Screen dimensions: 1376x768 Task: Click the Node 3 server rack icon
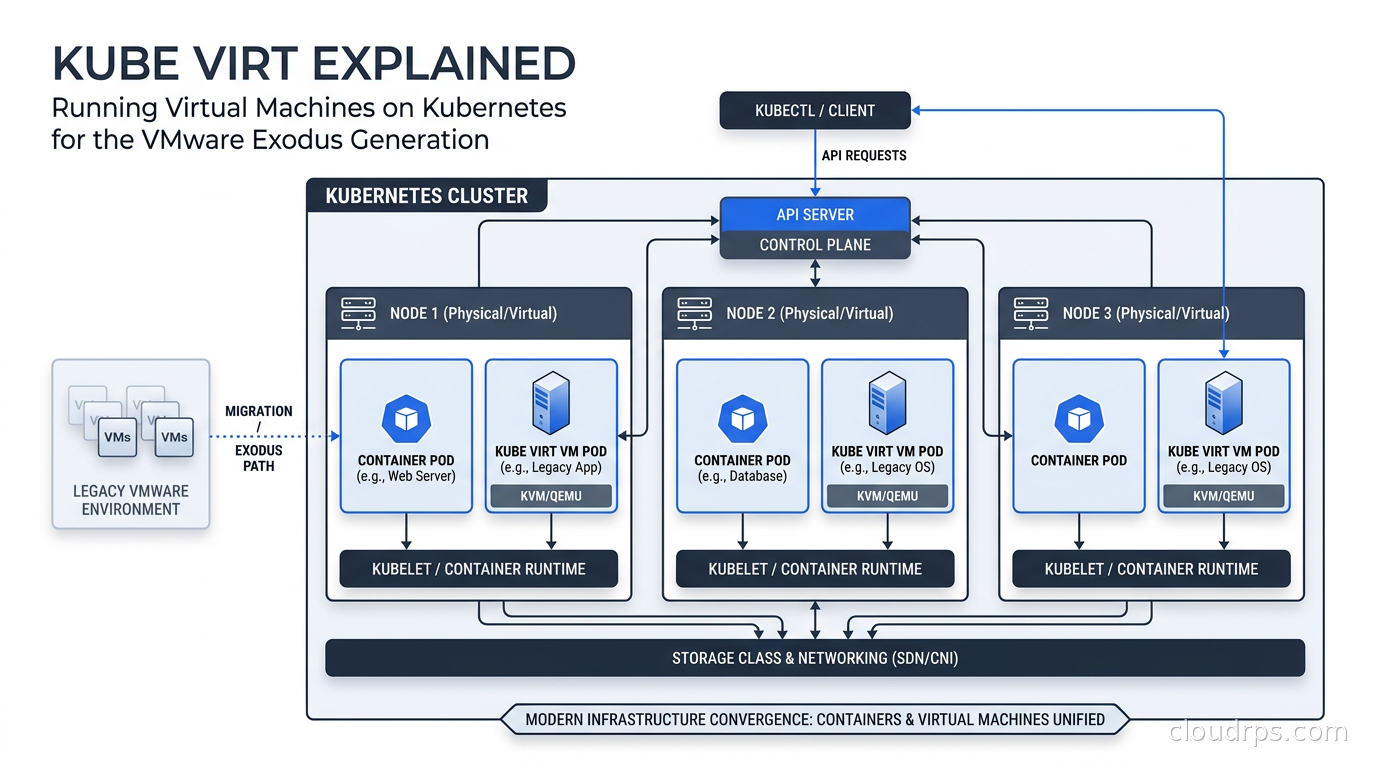[x=1031, y=313]
